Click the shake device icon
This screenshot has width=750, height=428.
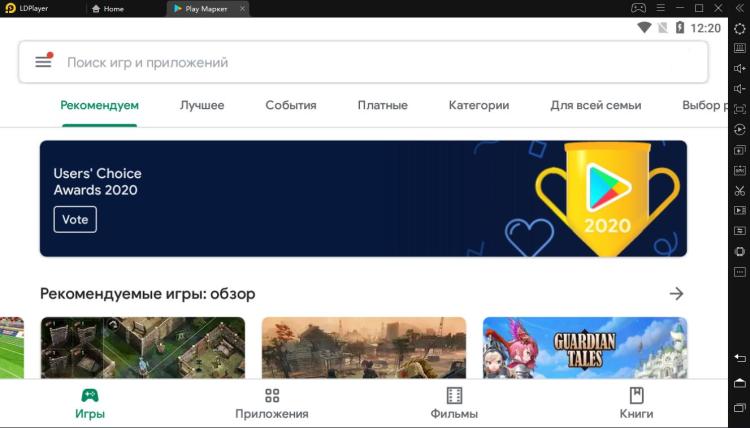point(739,252)
